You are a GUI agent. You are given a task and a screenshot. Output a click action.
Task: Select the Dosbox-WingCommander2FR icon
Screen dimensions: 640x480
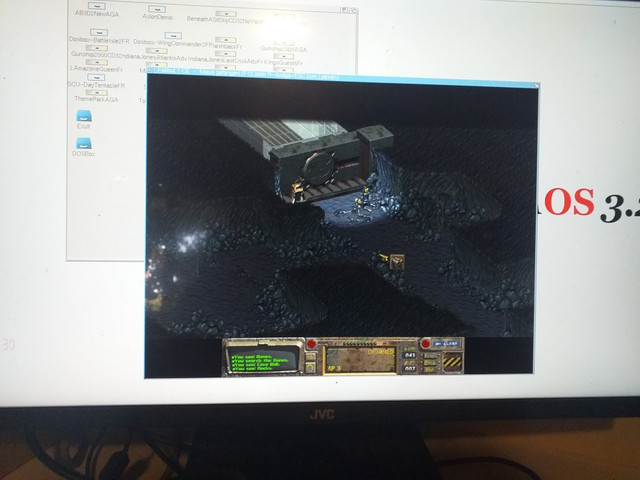(173, 39)
